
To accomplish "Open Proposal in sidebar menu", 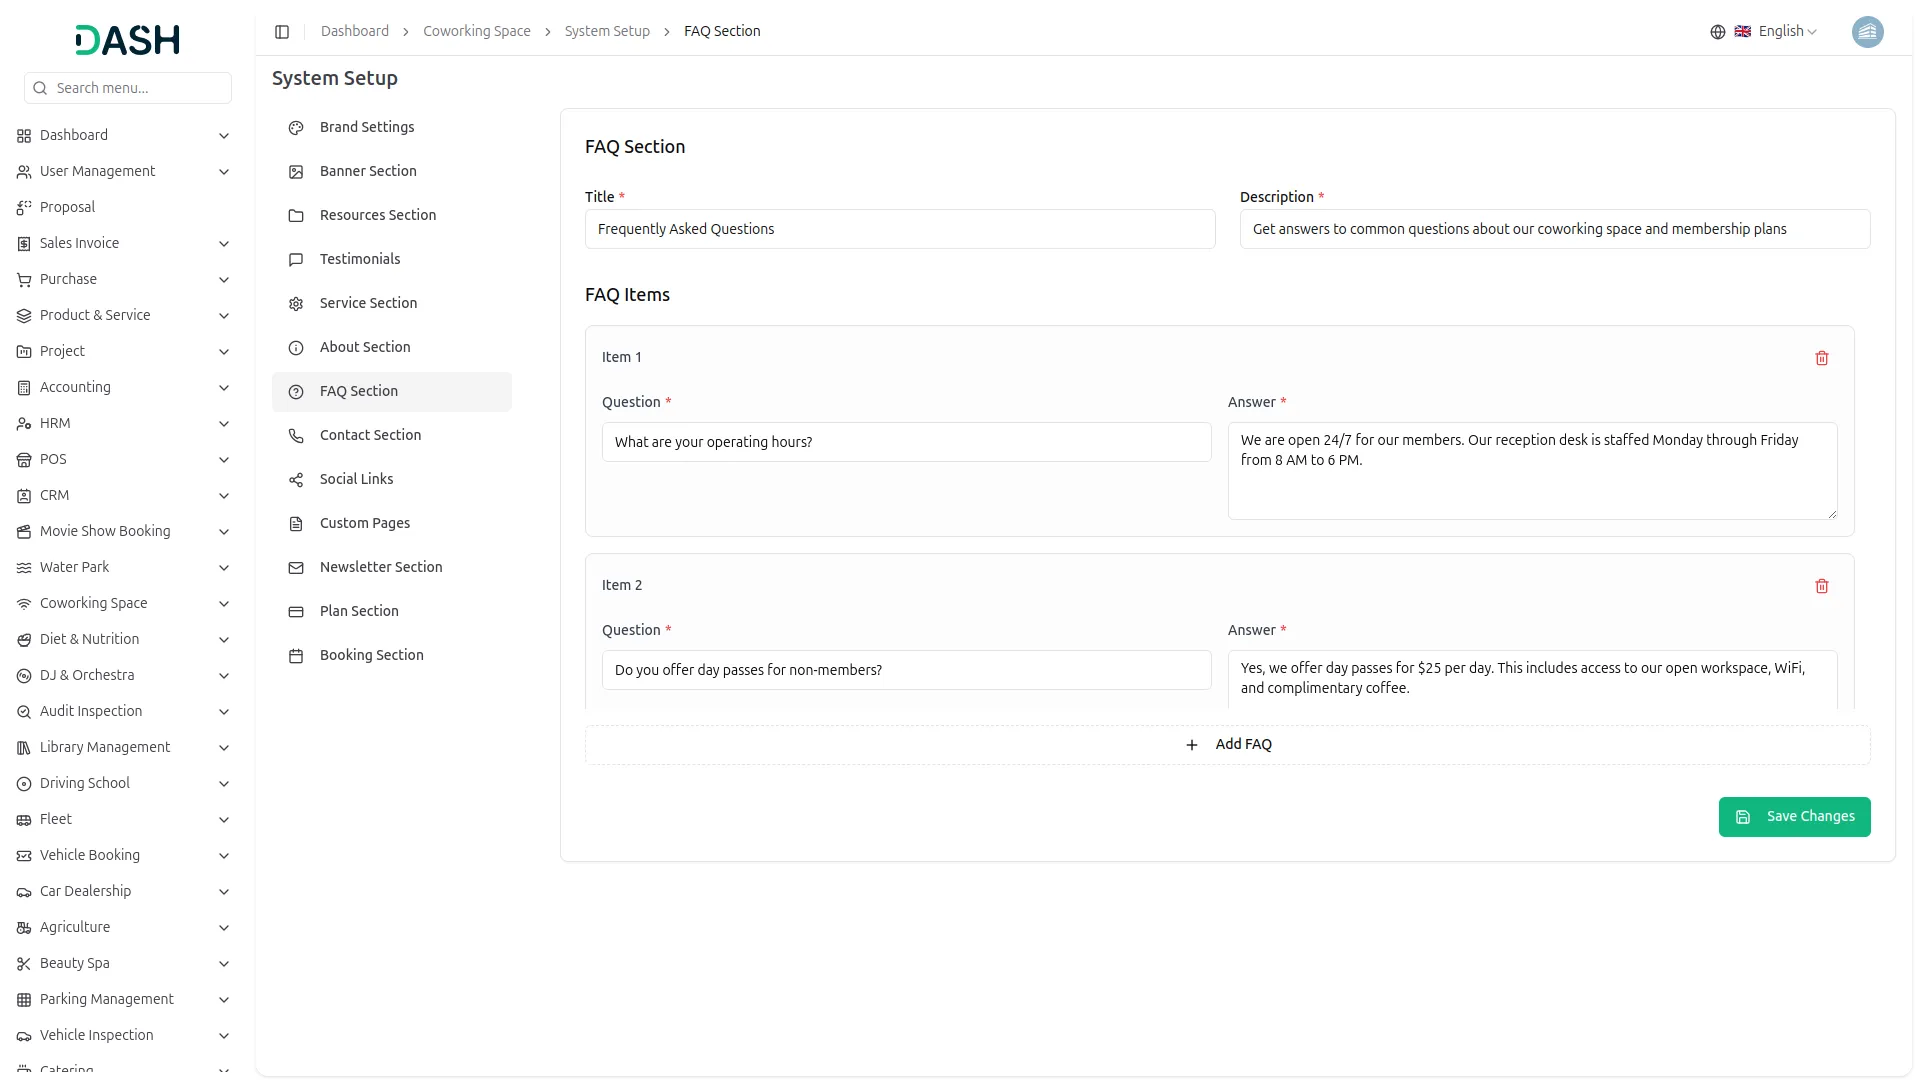I will coord(67,207).
